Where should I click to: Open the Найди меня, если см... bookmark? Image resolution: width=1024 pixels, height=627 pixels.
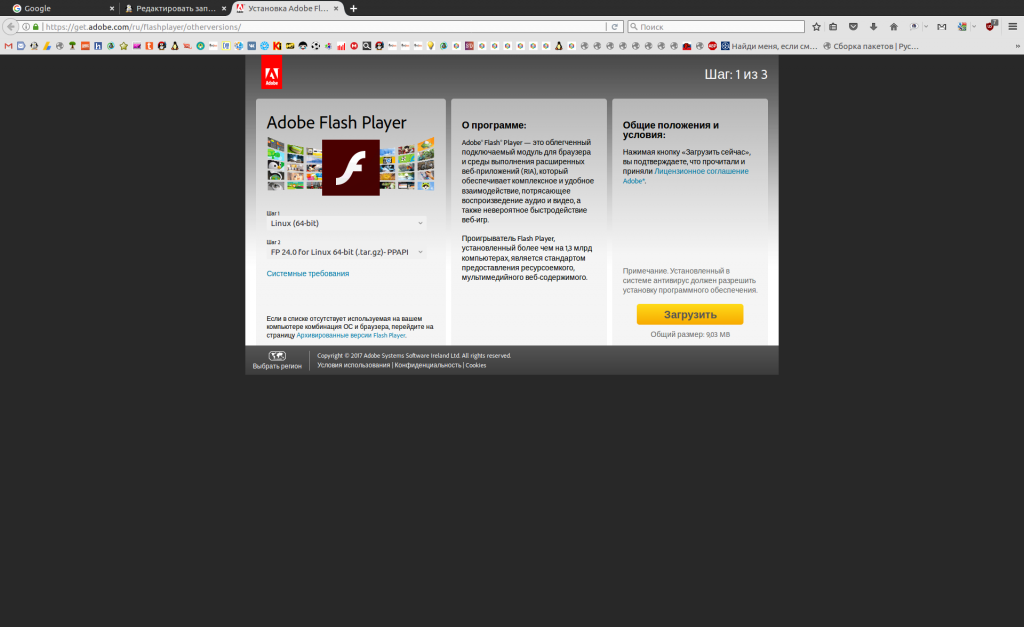click(769, 46)
